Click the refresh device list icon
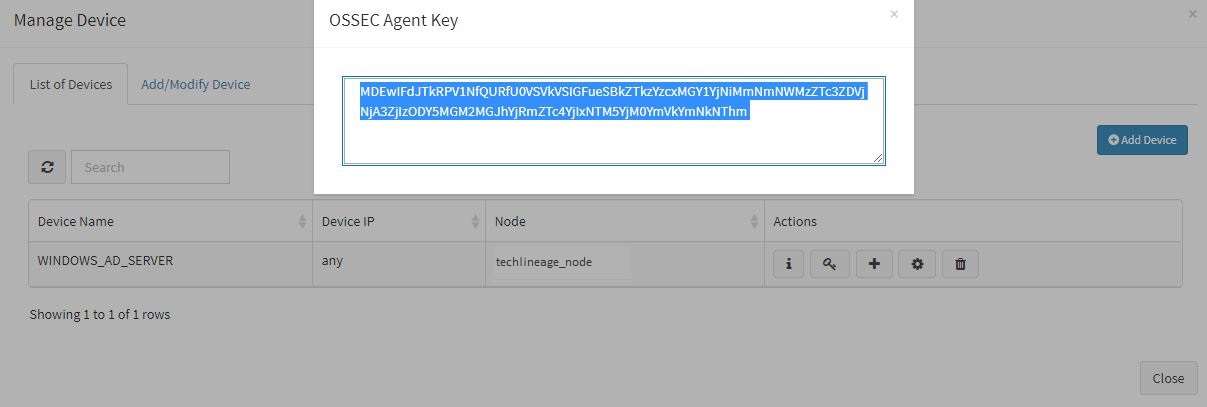 click(47, 167)
